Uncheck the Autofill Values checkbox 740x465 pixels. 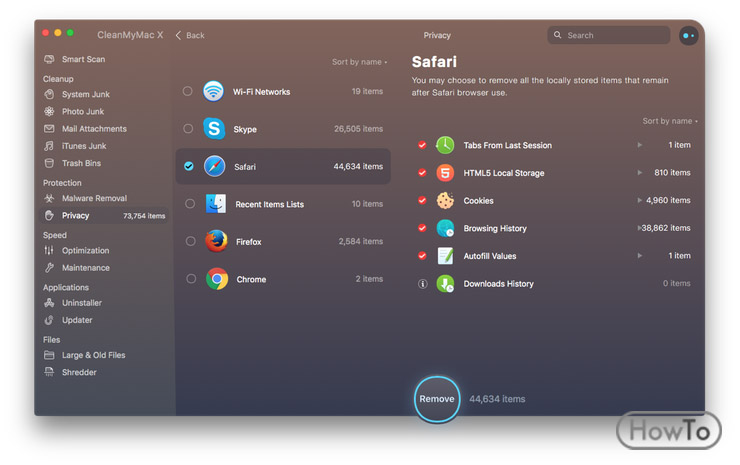(422, 256)
